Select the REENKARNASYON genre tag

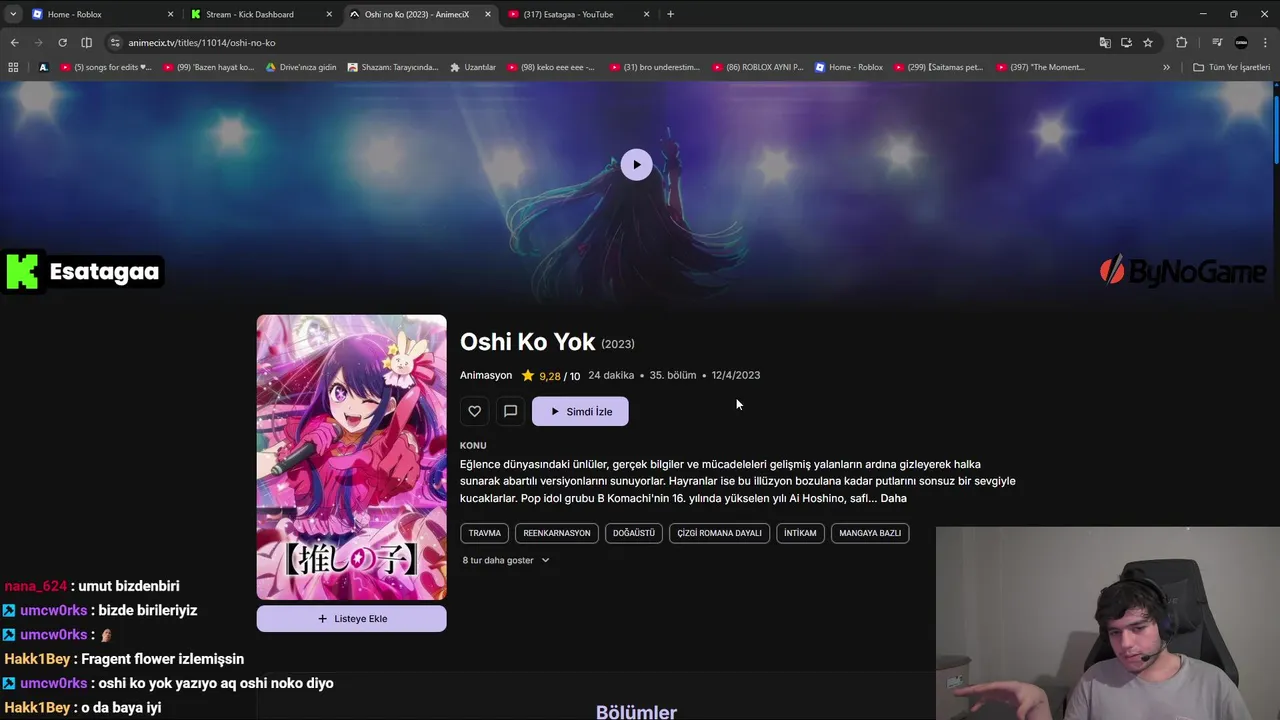click(x=557, y=533)
